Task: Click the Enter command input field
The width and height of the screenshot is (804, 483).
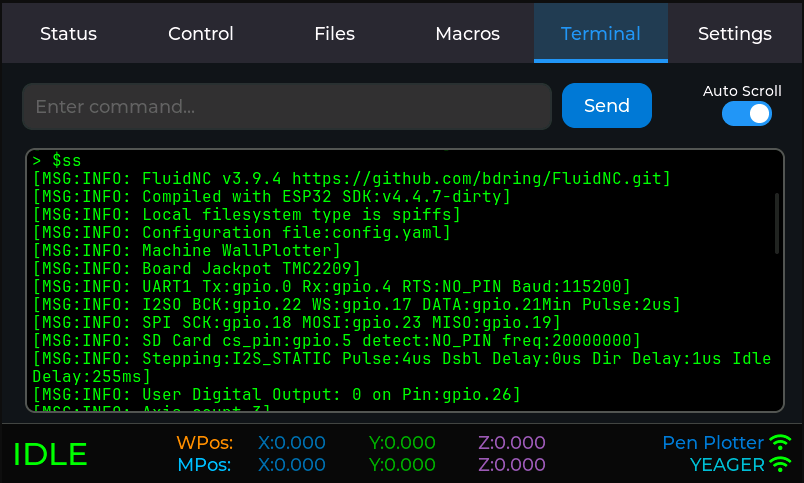Action: pos(287,106)
